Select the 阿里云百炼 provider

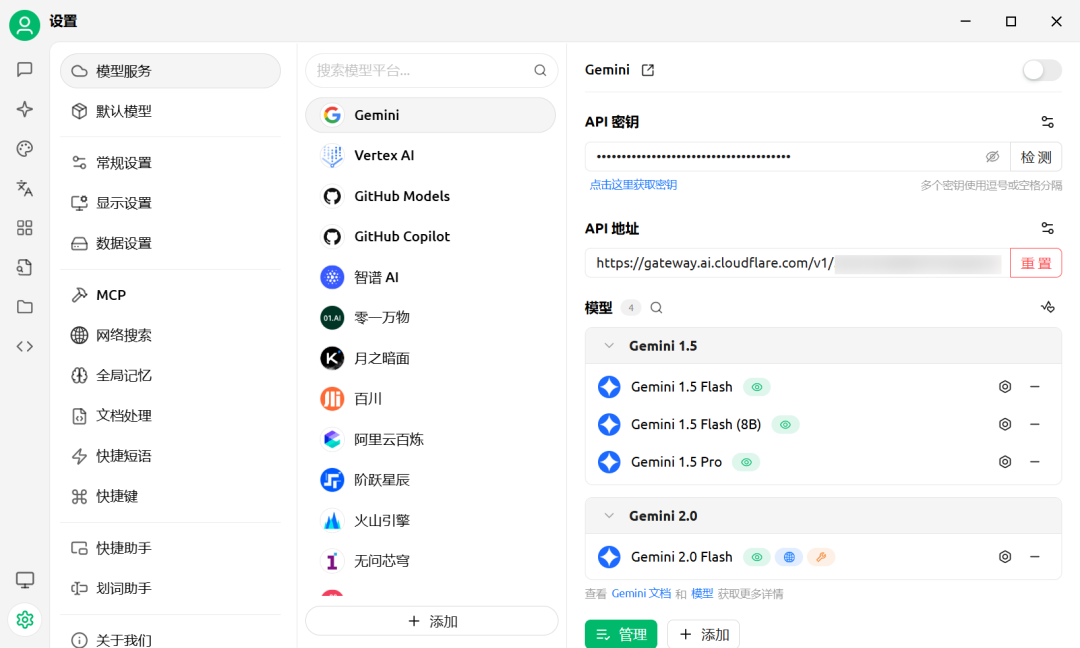[430, 439]
